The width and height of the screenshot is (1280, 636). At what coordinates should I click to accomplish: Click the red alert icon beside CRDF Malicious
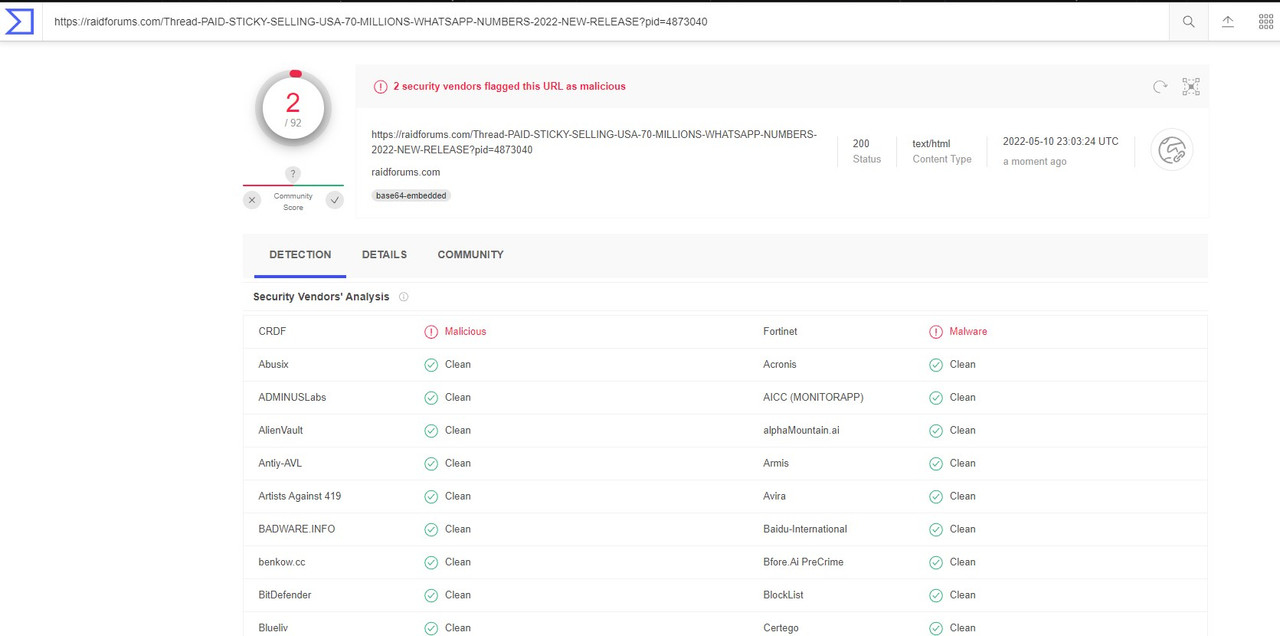pos(431,332)
